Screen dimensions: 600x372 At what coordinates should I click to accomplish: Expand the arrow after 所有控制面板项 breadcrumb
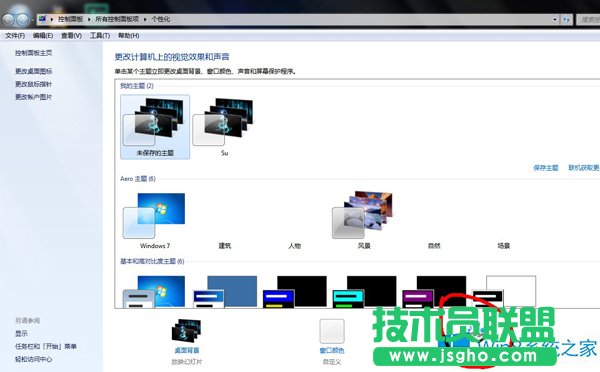[x=145, y=19]
